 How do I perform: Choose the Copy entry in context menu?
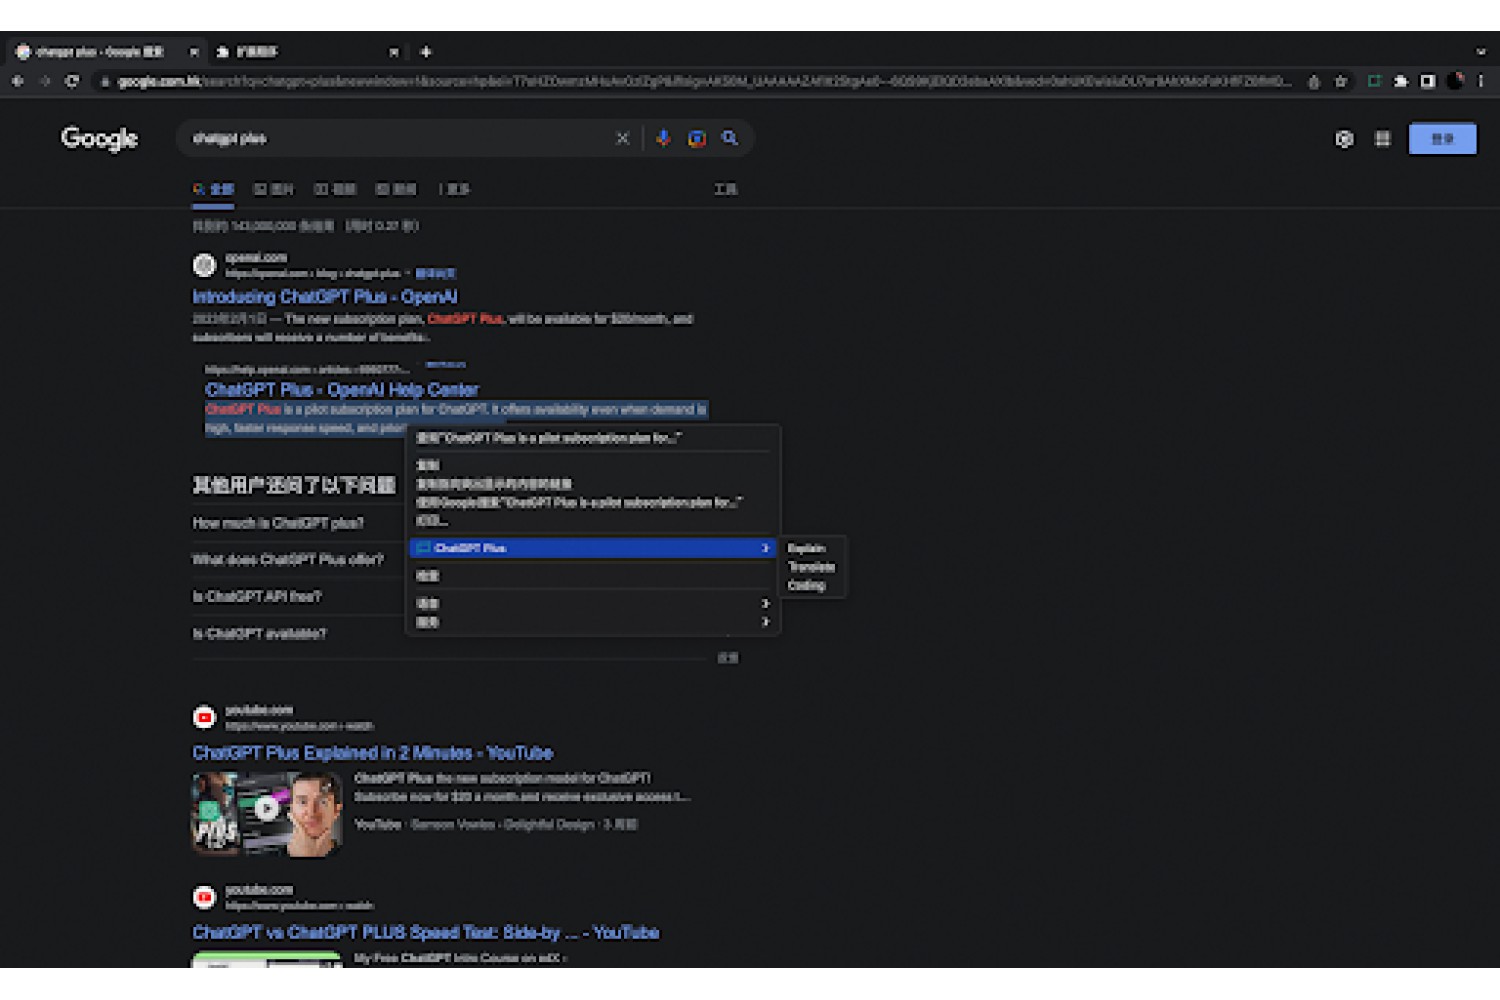[592, 465]
